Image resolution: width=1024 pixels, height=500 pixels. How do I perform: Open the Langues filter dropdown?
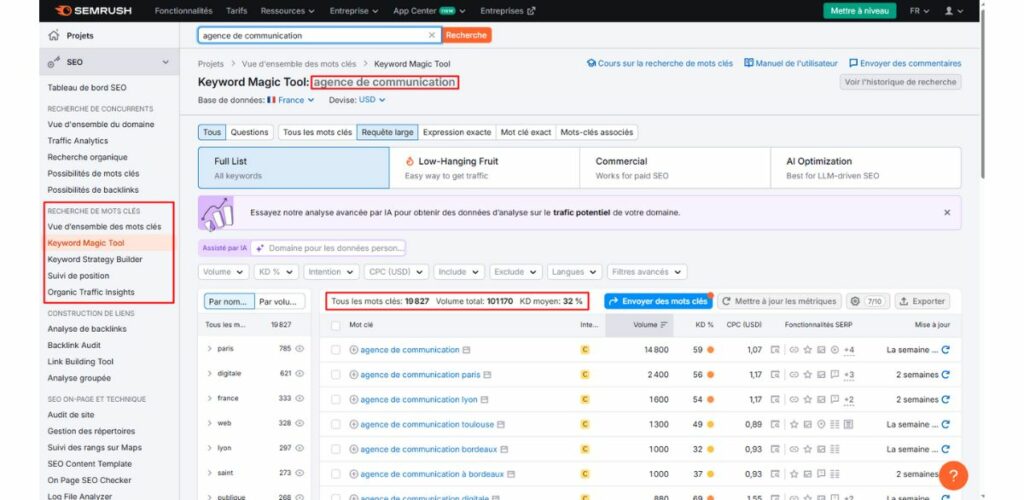click(574, 272)
